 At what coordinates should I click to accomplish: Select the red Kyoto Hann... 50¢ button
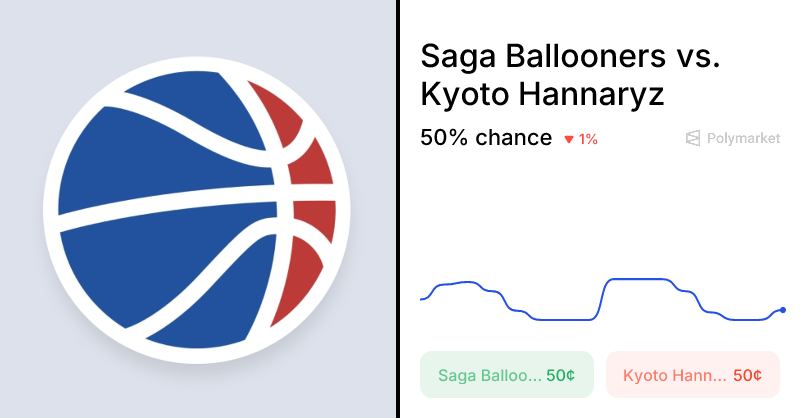click(x=692, y=375)
